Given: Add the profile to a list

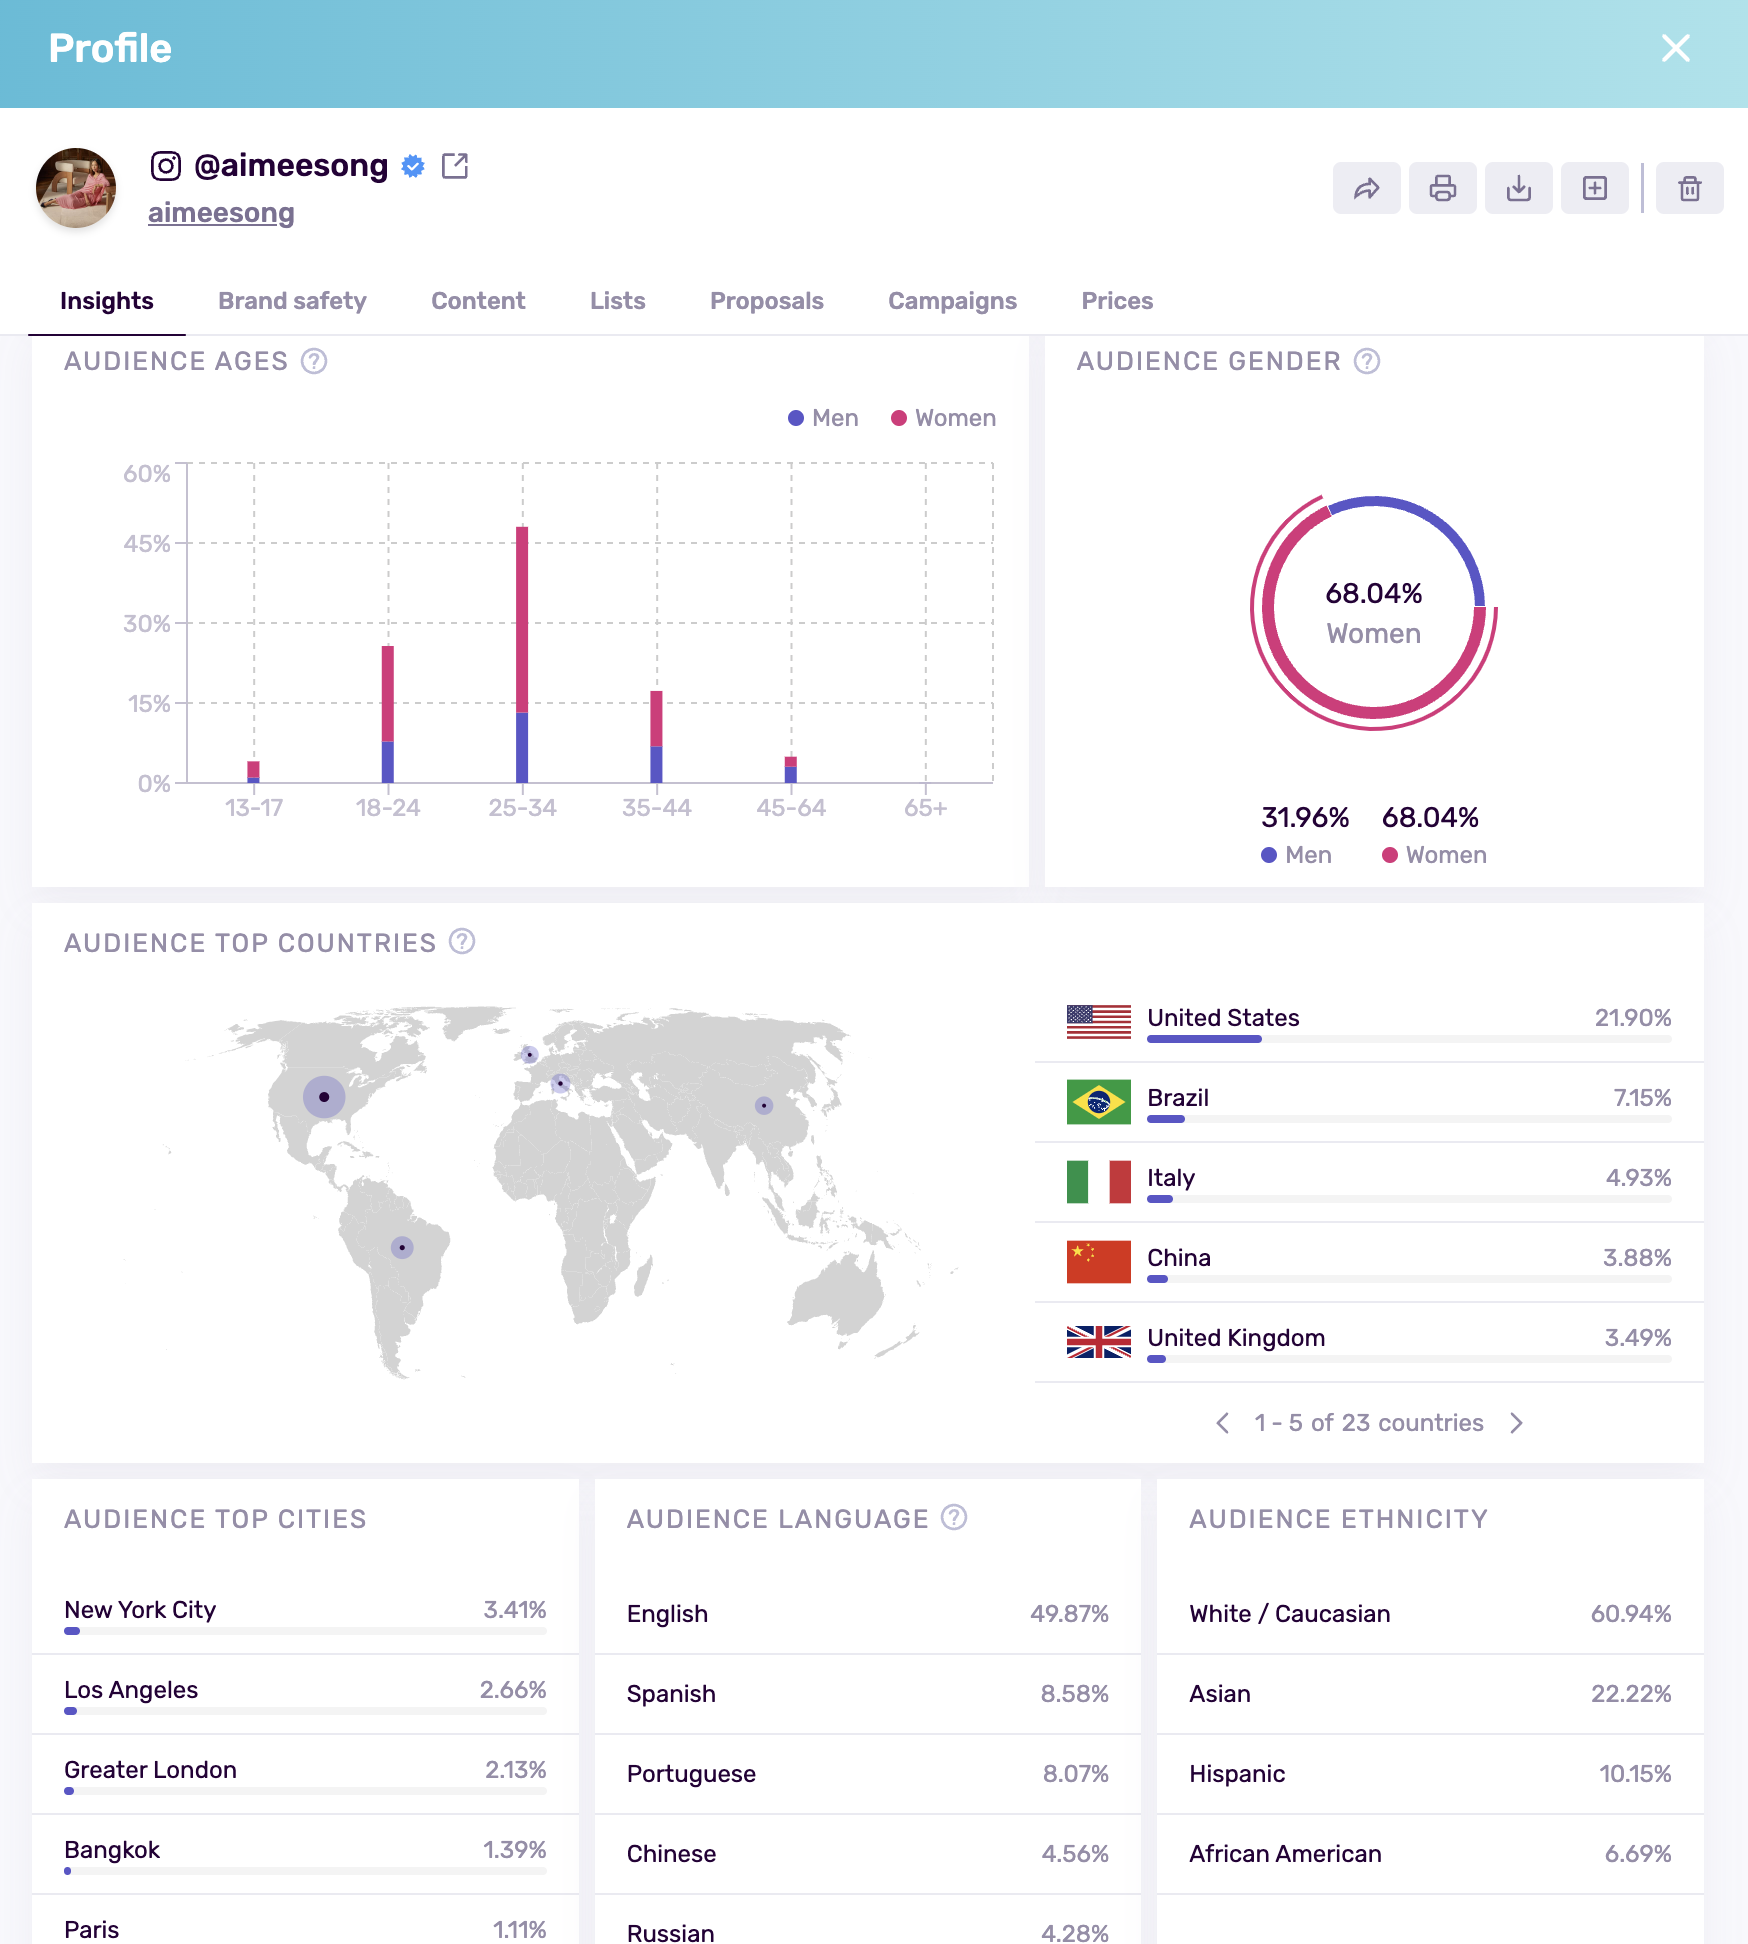Looking at the screenshot, I should [x=1594, y=187].
